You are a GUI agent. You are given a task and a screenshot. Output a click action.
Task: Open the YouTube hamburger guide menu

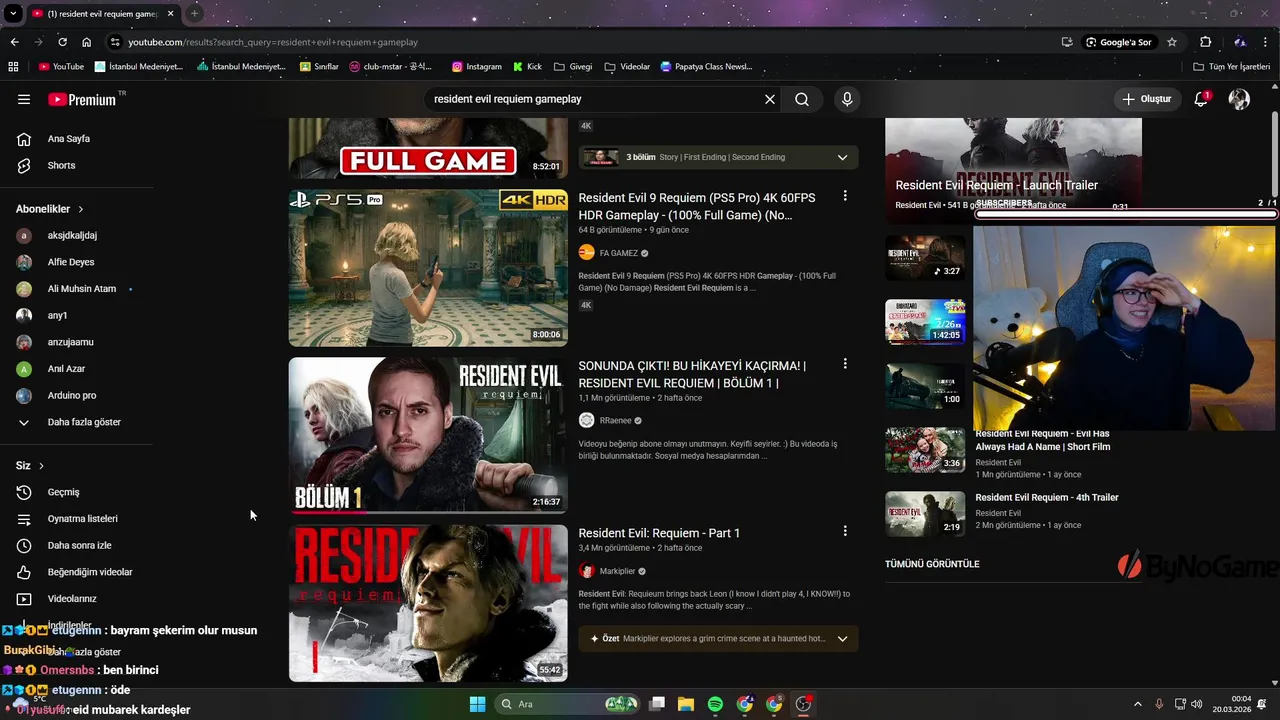point(24,99)
